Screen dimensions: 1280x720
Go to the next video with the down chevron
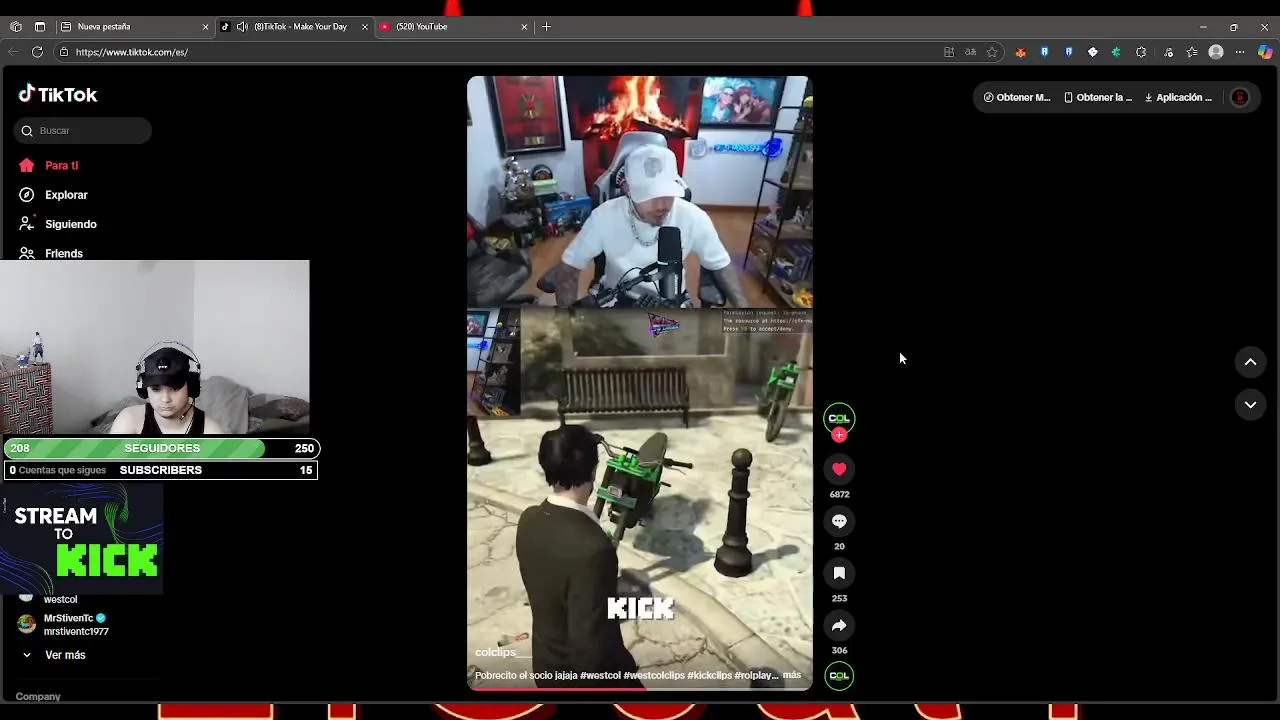click(x=1250, y=404)
